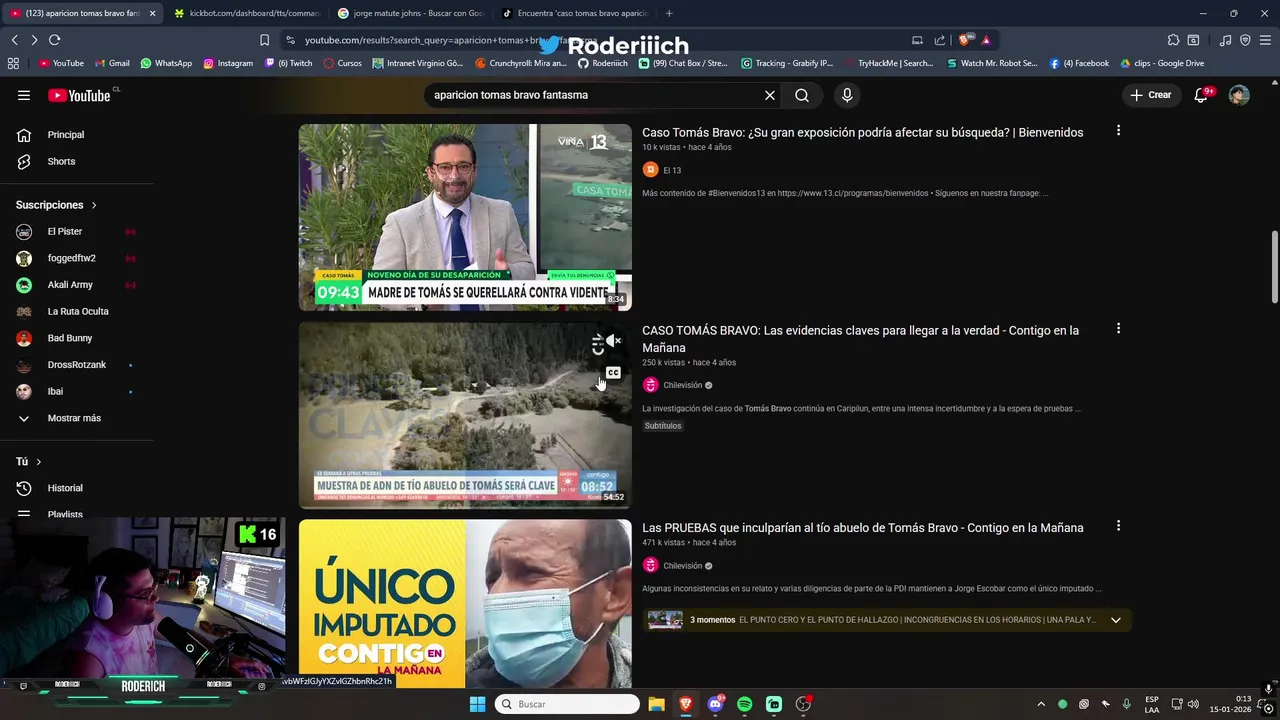Open options menu for Las PRUEBAS video

click(1118, 525)
